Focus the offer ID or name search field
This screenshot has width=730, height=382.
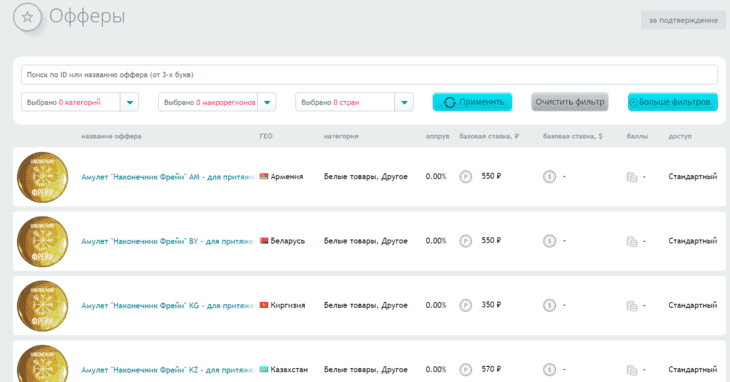pyautogui.click(x=369, y=75)
